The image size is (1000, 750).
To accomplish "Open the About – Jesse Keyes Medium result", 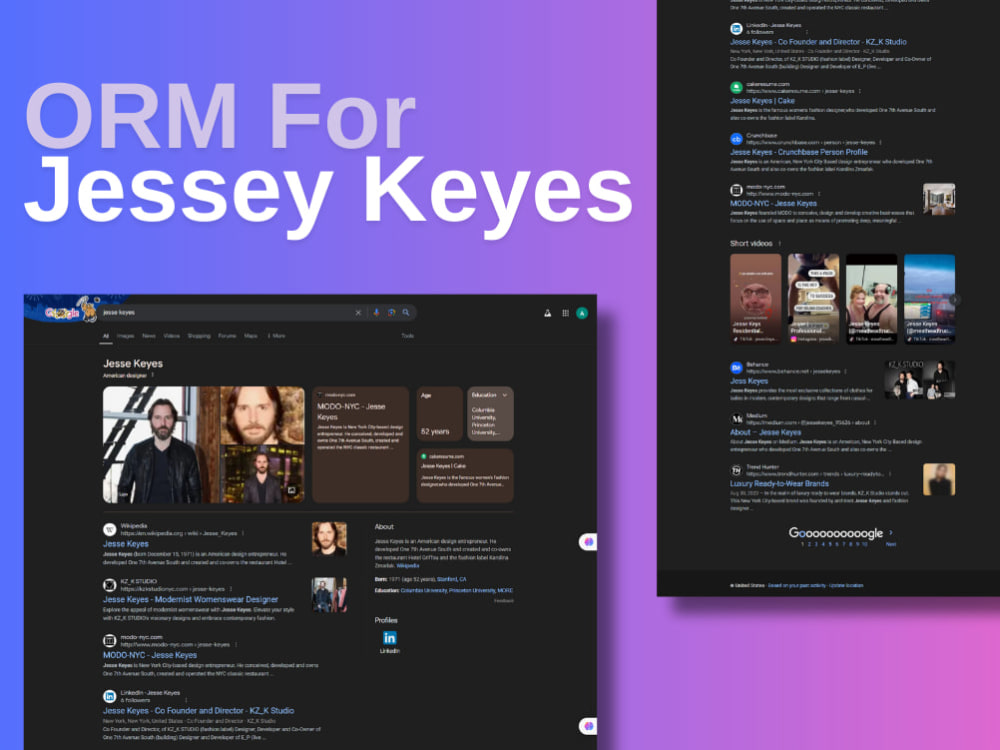I will coord(765,432).
